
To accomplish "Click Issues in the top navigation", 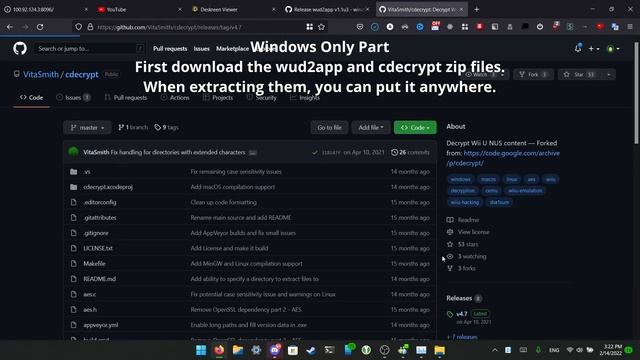I will tap(201, 49).
